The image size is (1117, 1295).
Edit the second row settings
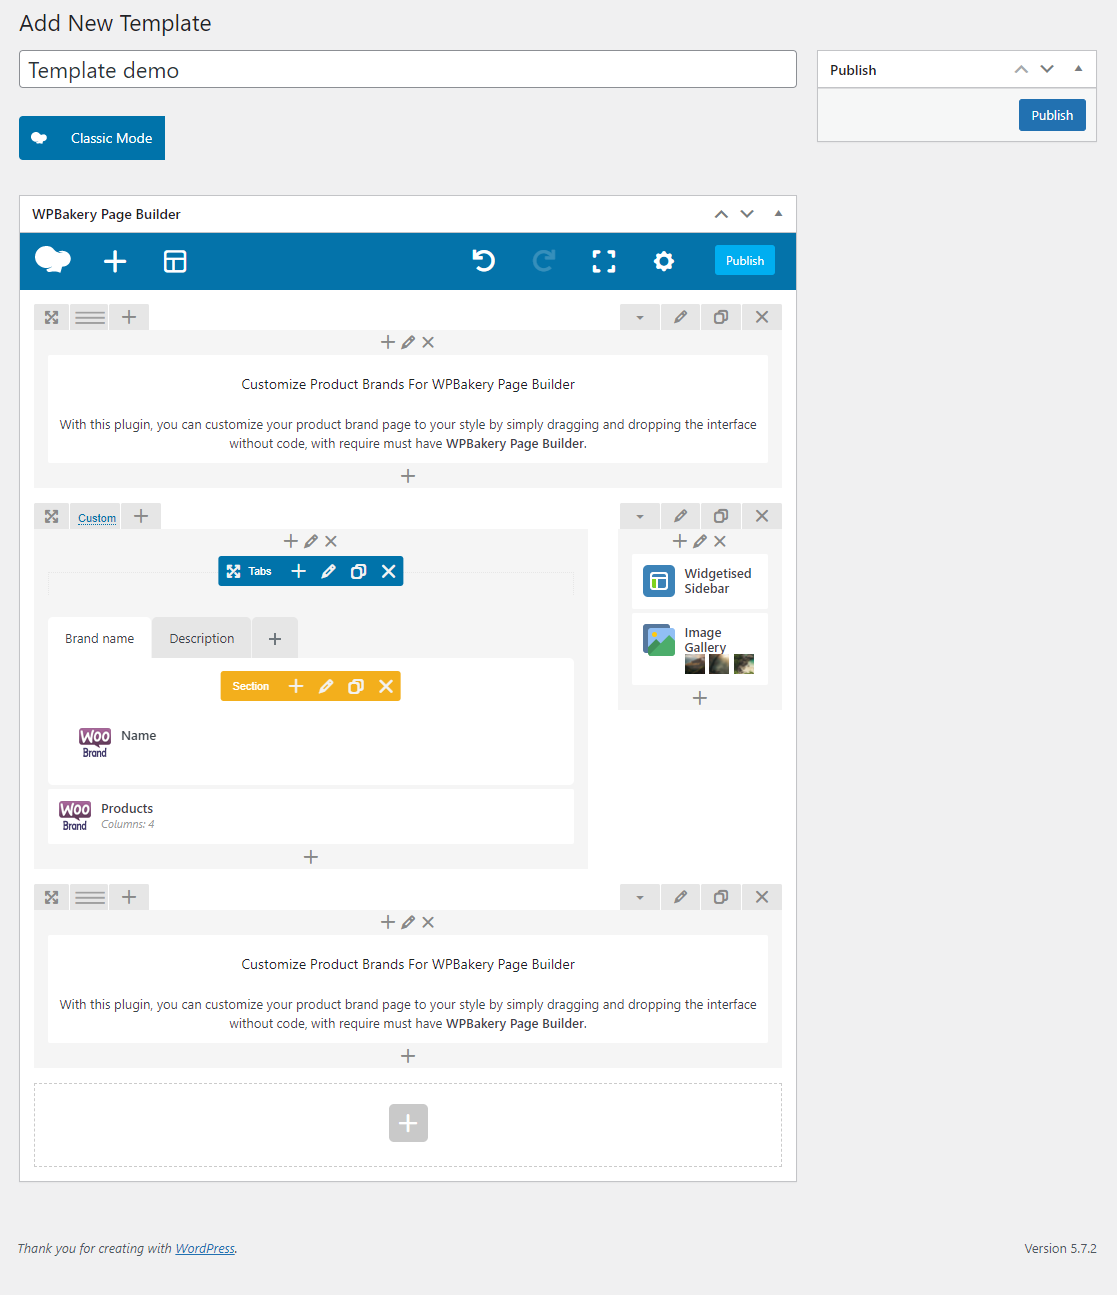tap(681, 516)
